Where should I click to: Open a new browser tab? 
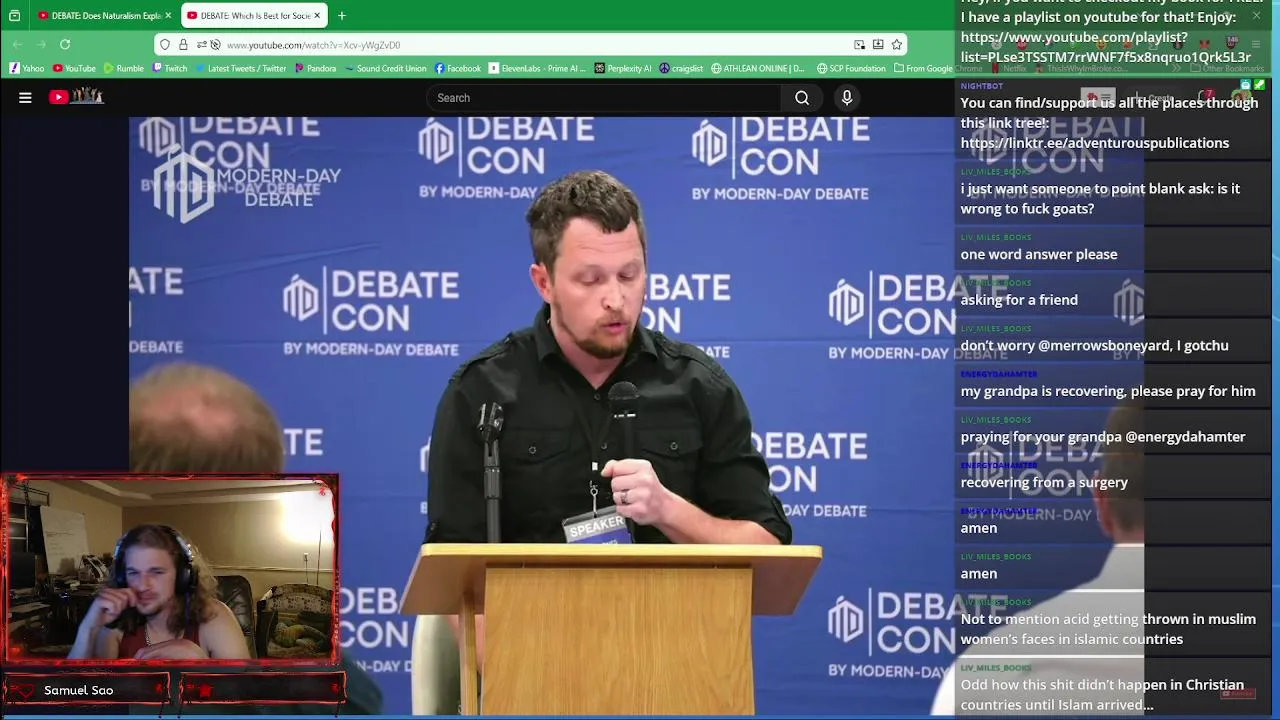pyautogui.click(x=342, y=16)
